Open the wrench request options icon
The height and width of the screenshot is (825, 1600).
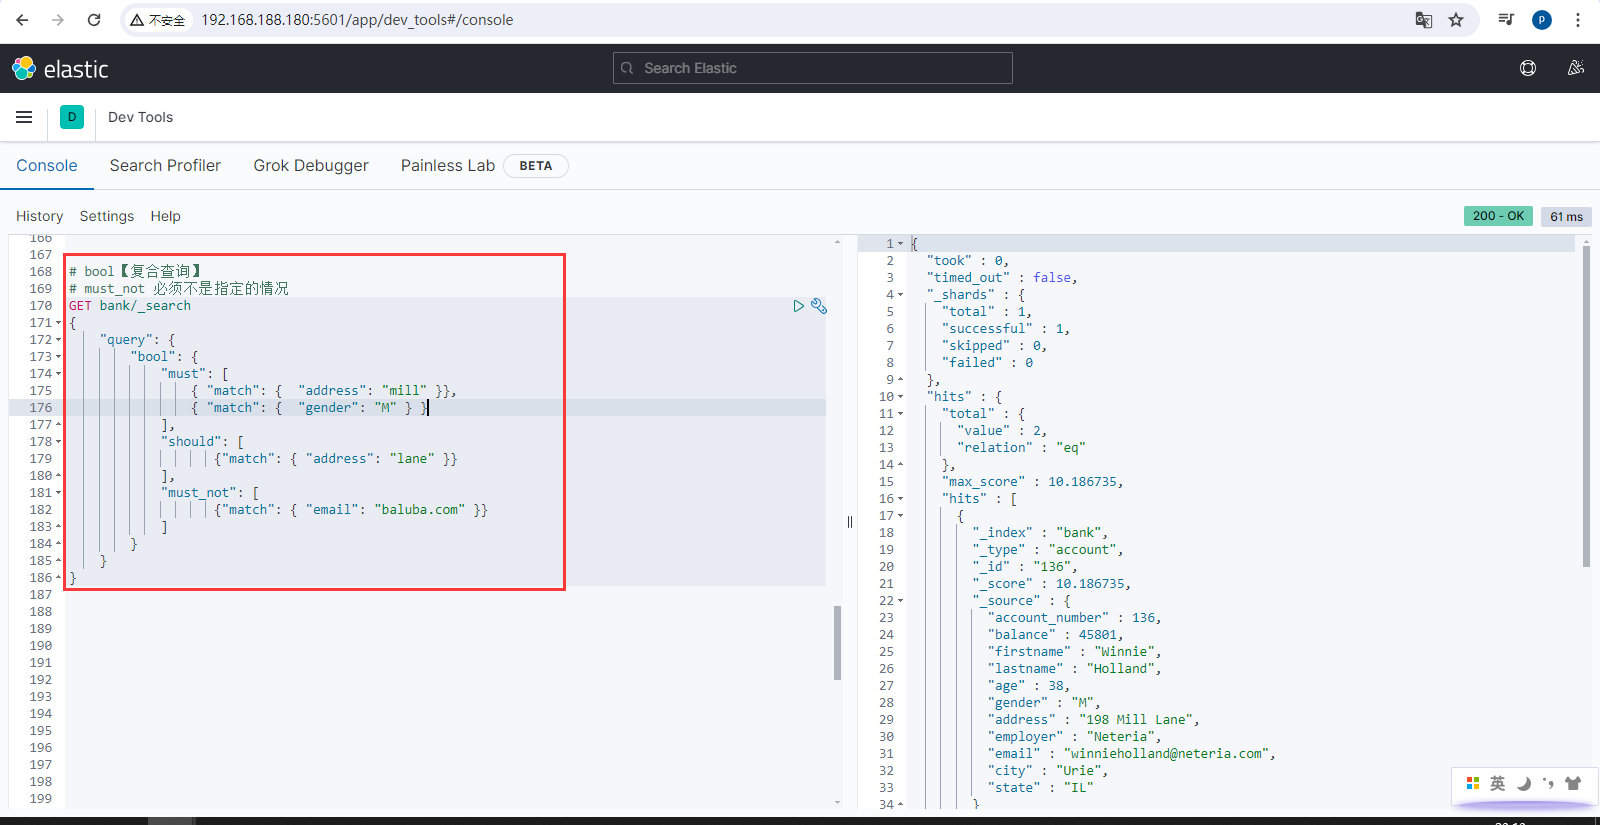(x=819, y=306)
